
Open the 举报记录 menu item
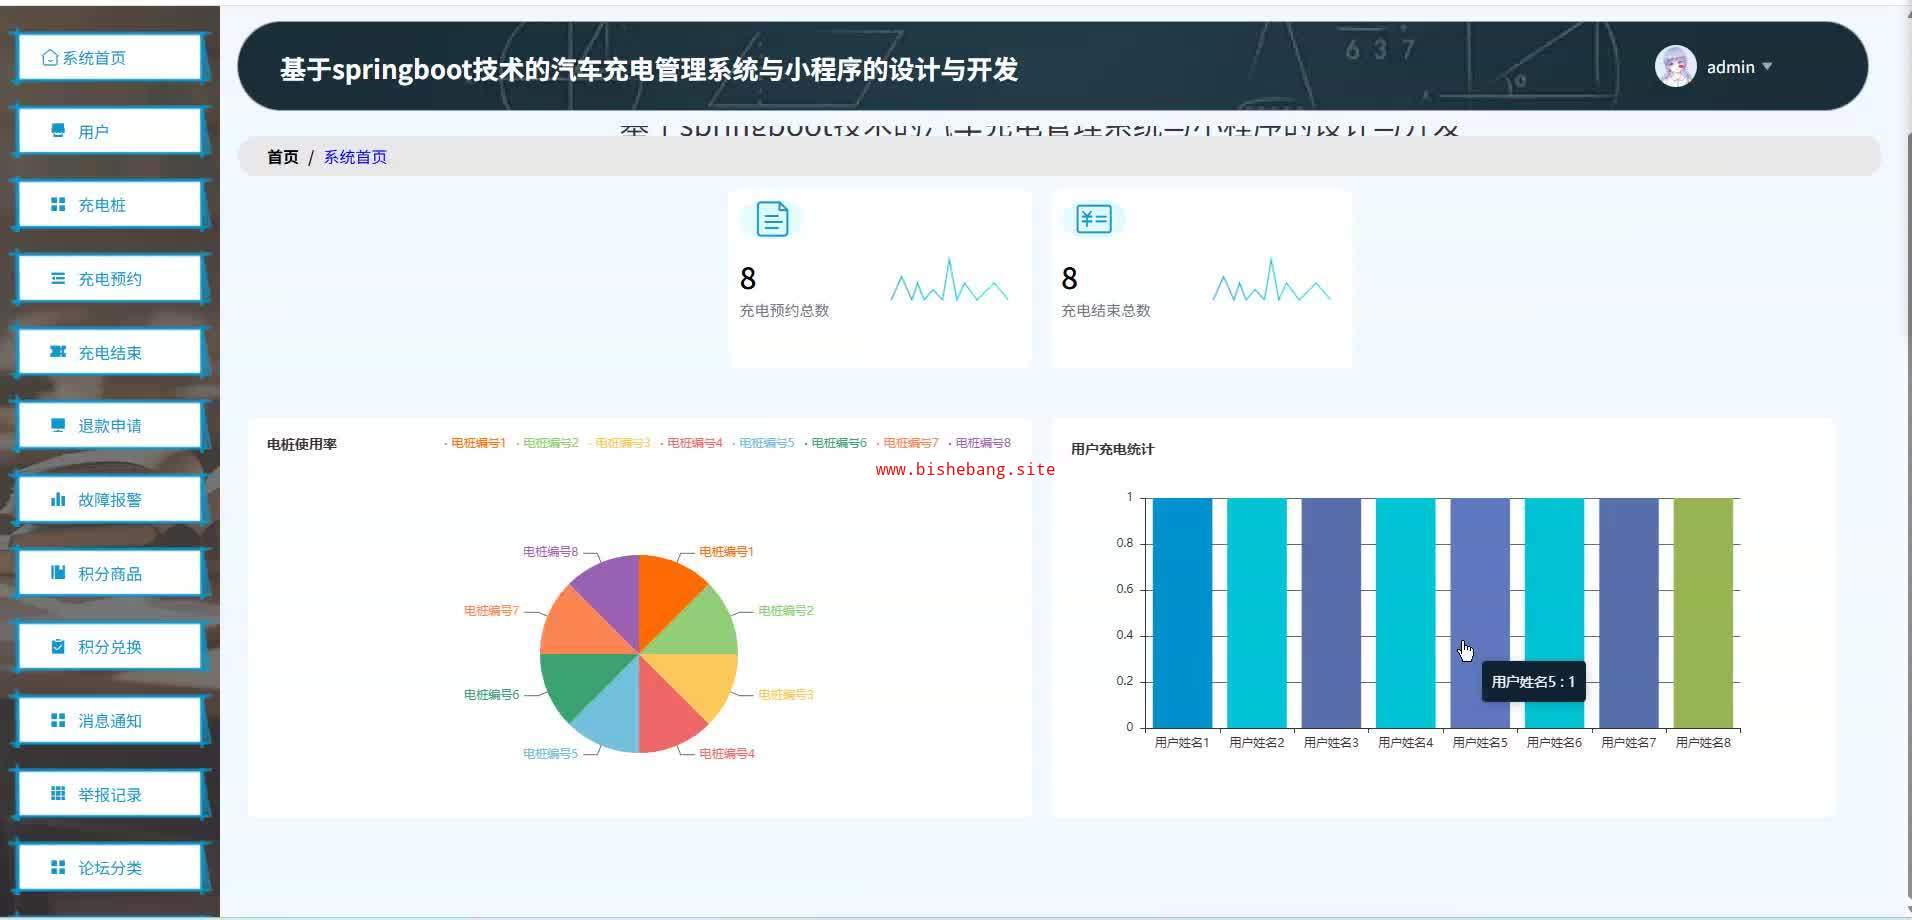click(x=109, y=795)
